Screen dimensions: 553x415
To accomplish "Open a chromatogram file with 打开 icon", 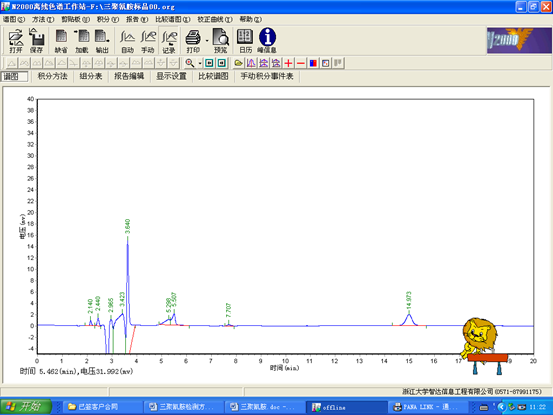I will coord(16,41).
